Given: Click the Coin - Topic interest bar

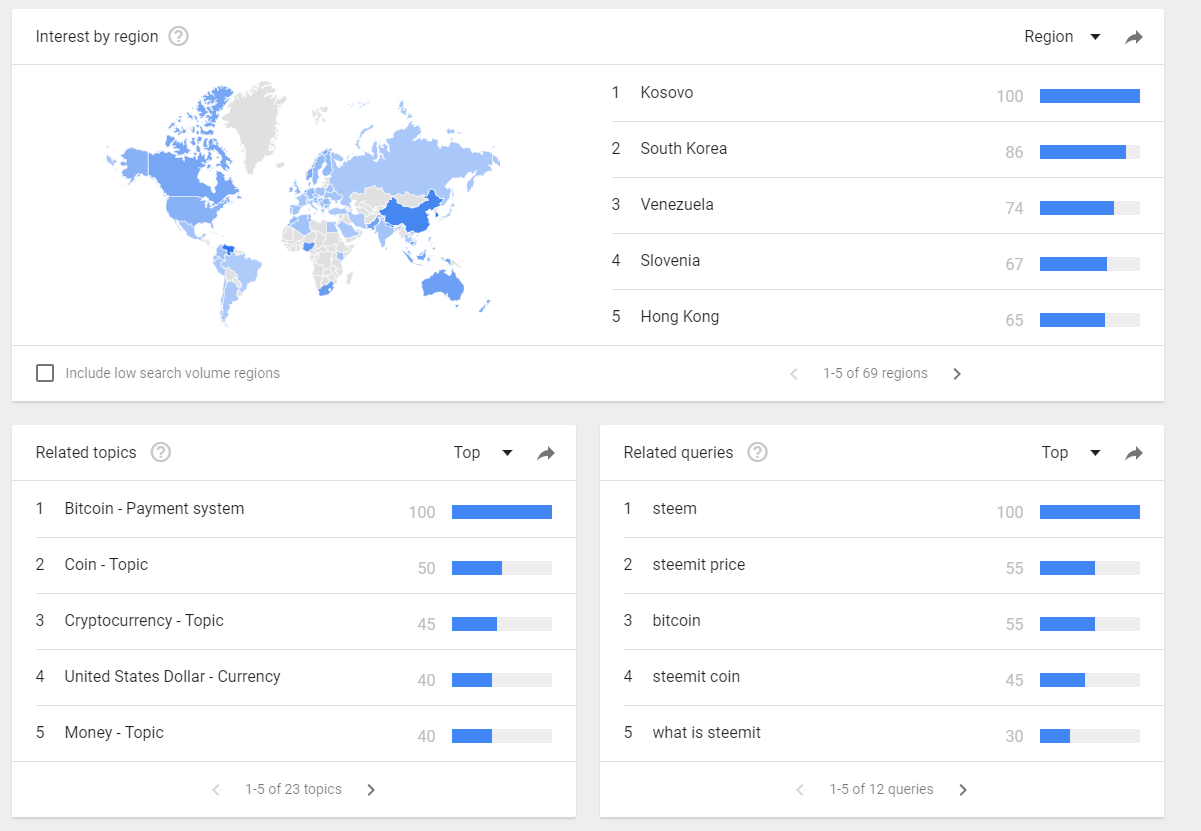Looking at the screenshot, I should [502, 568].
